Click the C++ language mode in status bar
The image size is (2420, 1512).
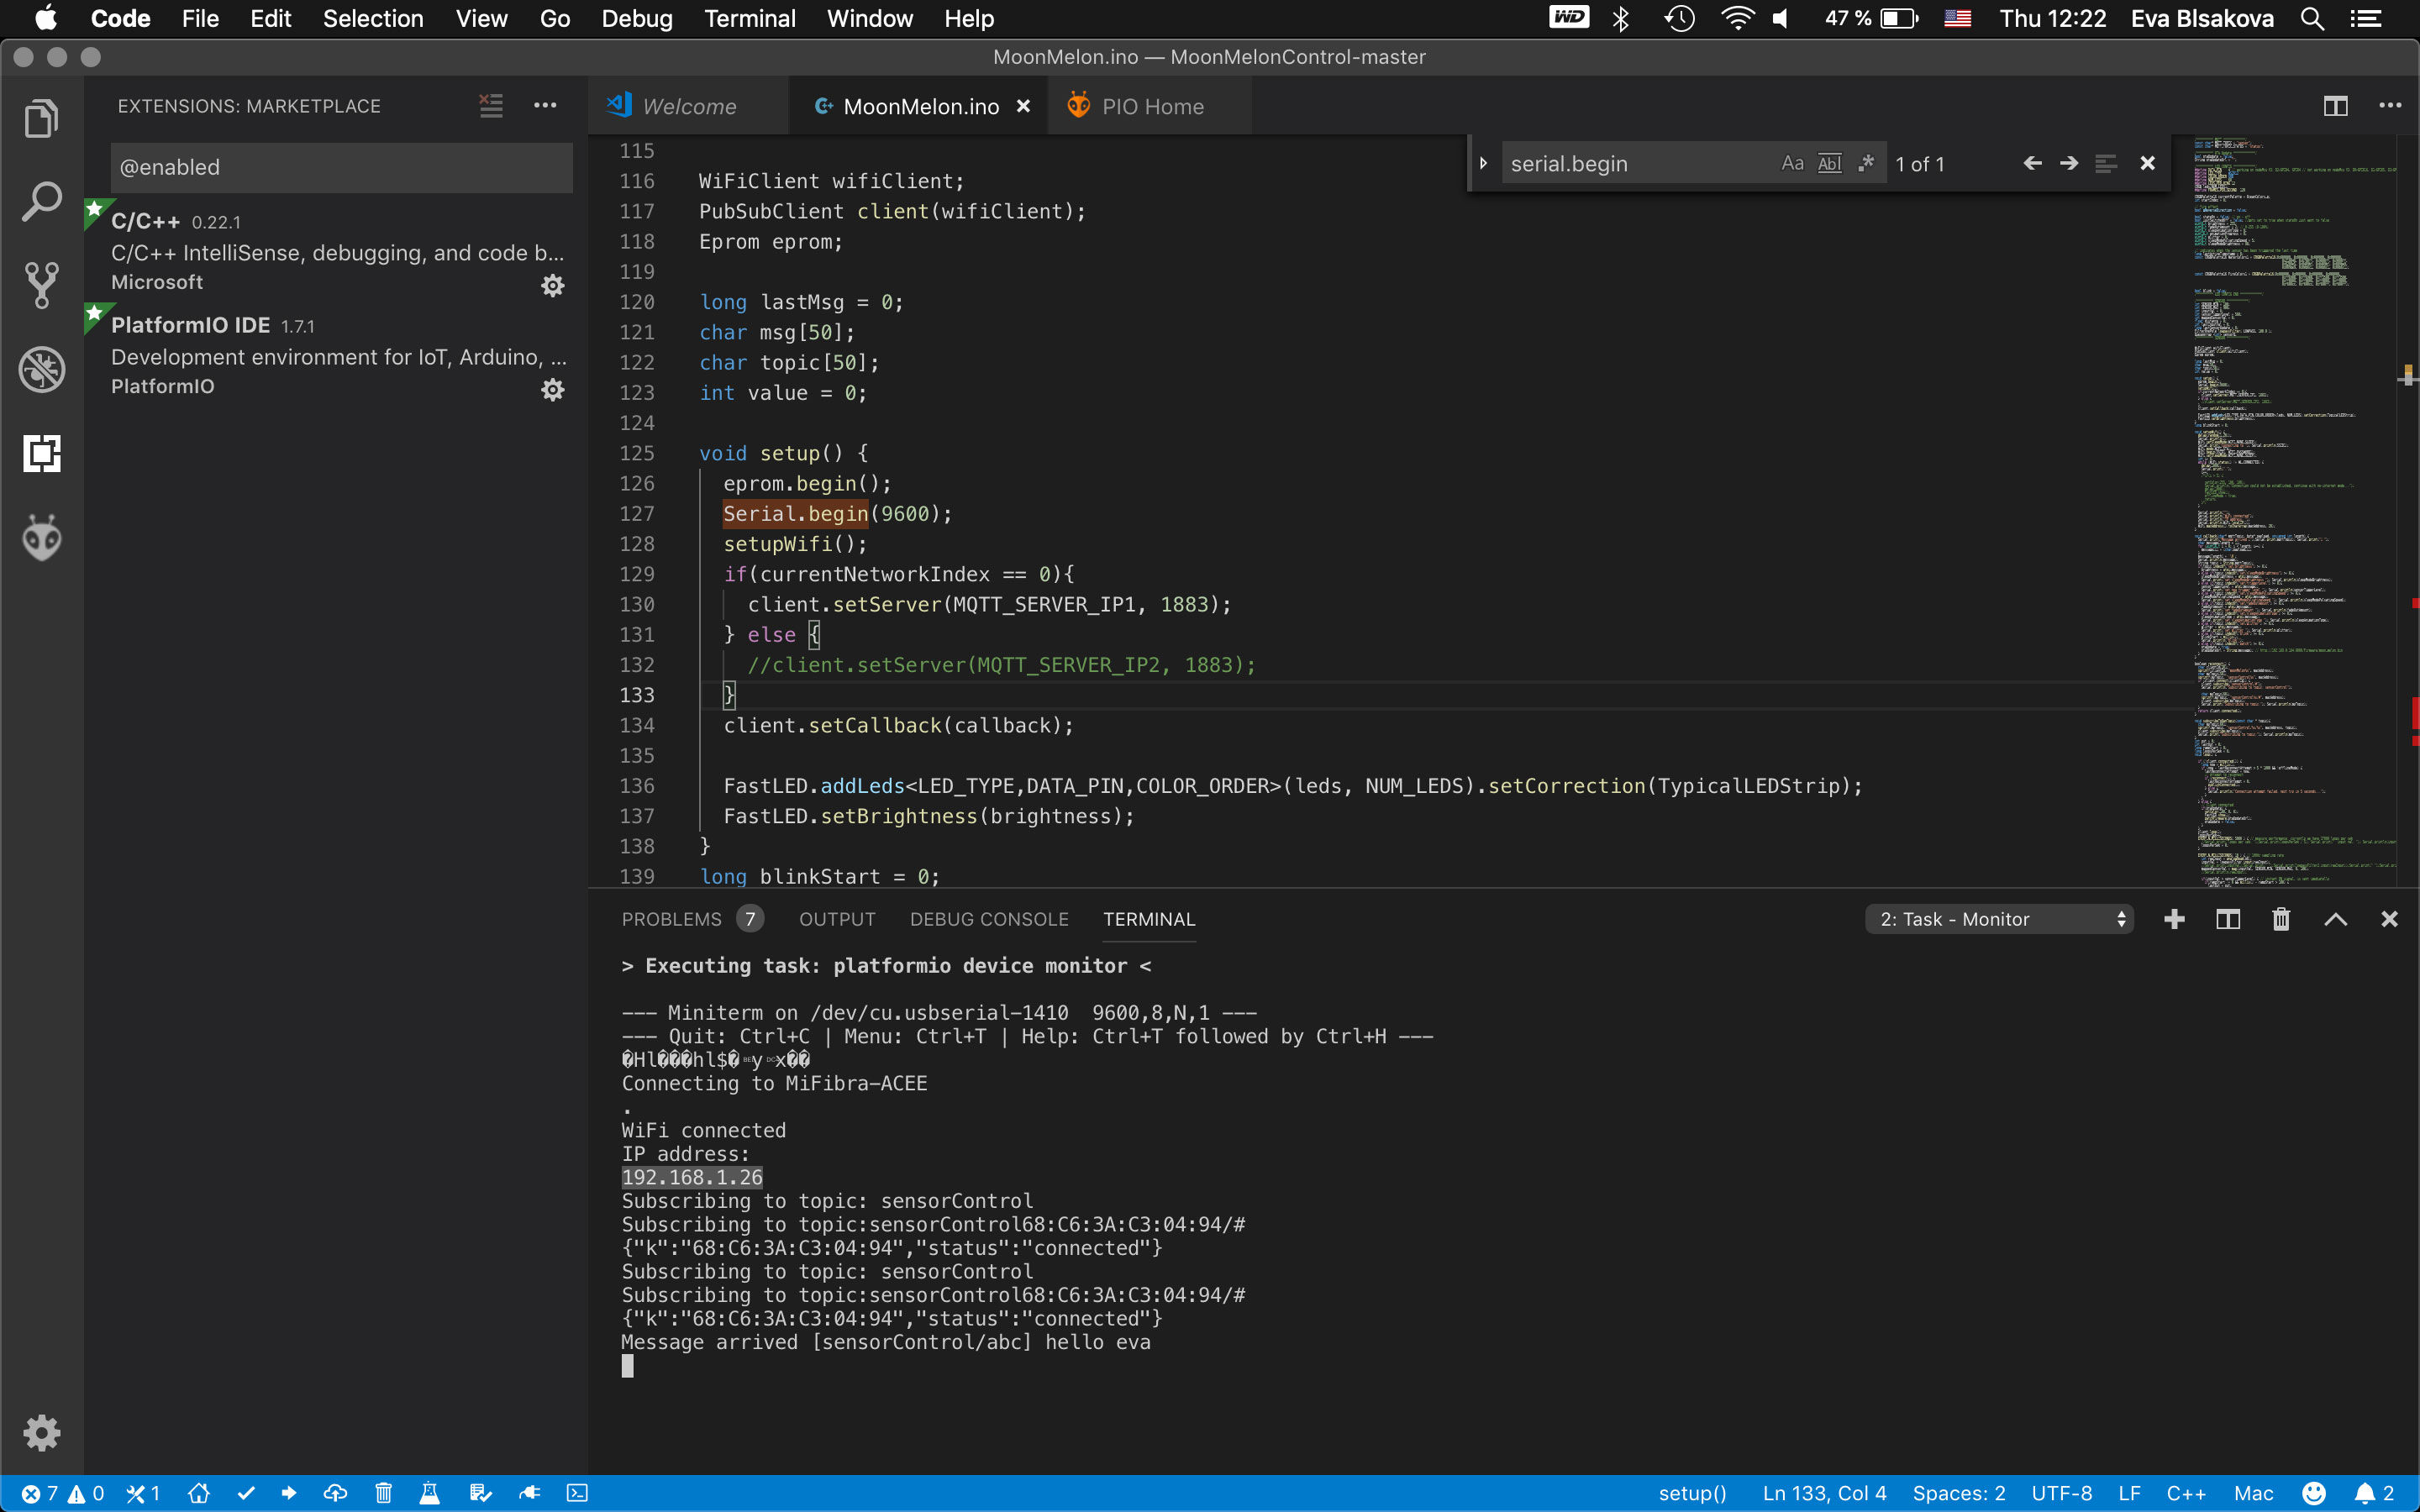[2186, 1493]
